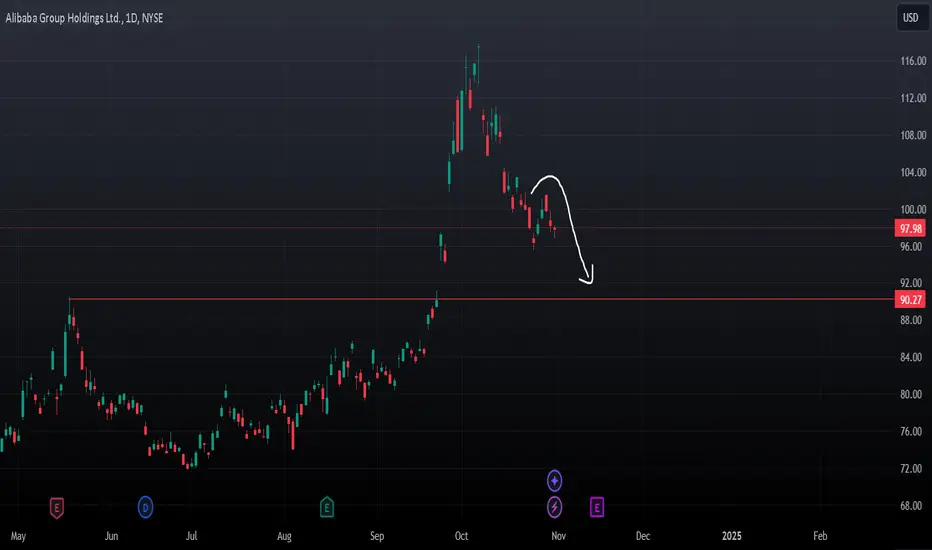The width and height of the screenshot is (932, 550).
Task: Click the Sep label on time axis
Action: [x=377, y=536]
